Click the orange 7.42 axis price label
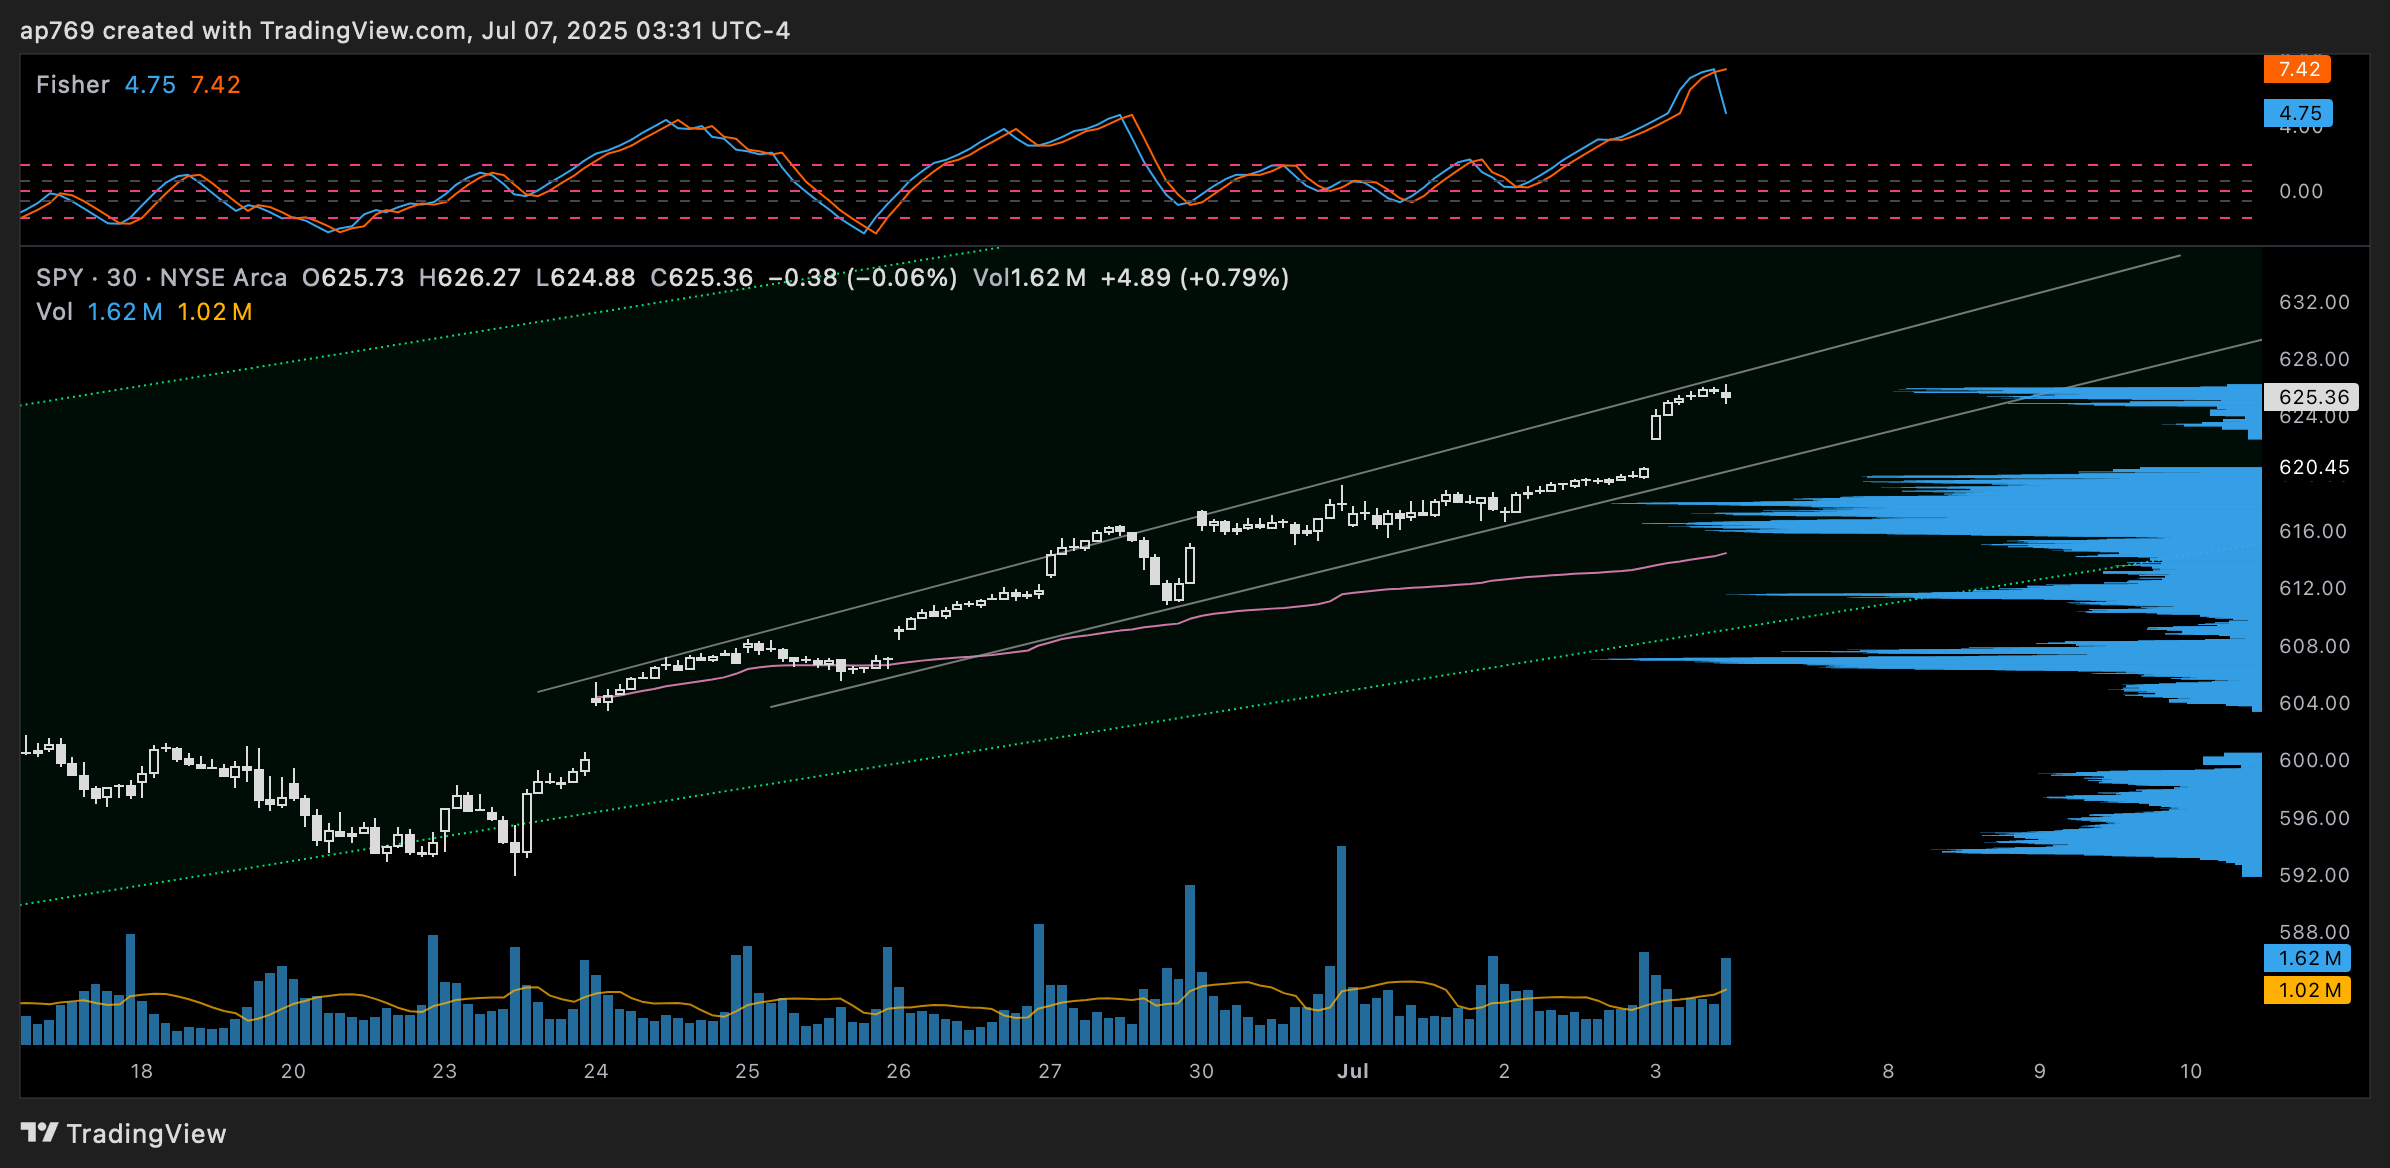The height and width of the screenshot is (1168, 2390). point(2298,69)
